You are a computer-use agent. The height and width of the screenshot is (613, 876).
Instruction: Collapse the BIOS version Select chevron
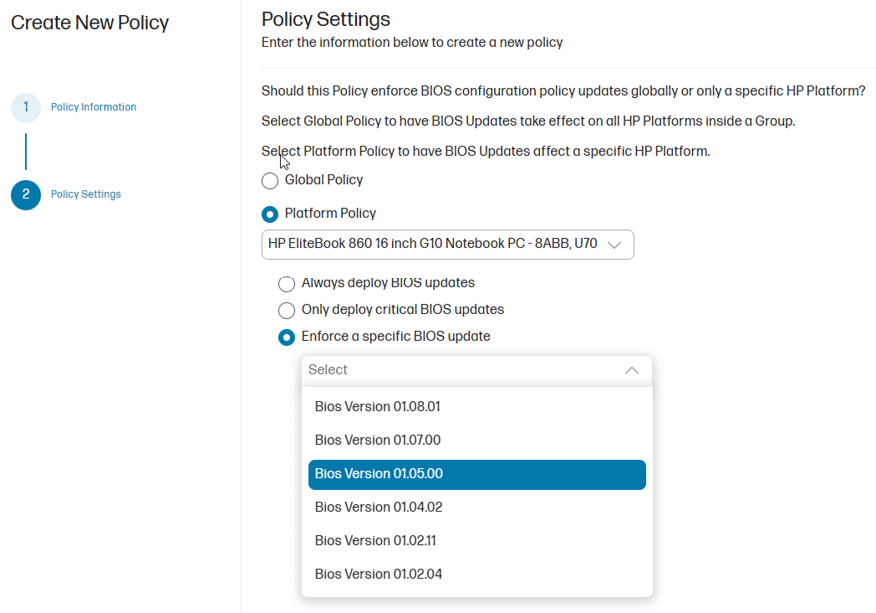[x=631, y=370]
